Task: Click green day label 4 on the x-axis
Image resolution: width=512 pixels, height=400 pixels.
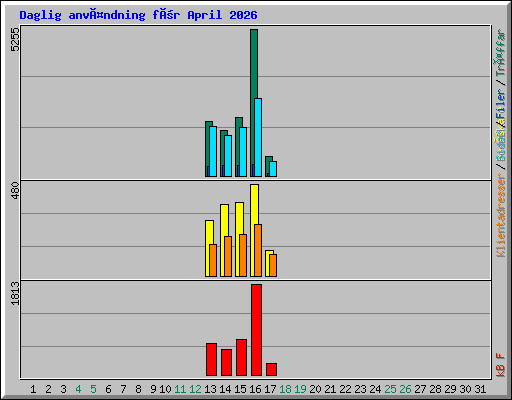Action: pyautogui.click(x=78, y=389)
